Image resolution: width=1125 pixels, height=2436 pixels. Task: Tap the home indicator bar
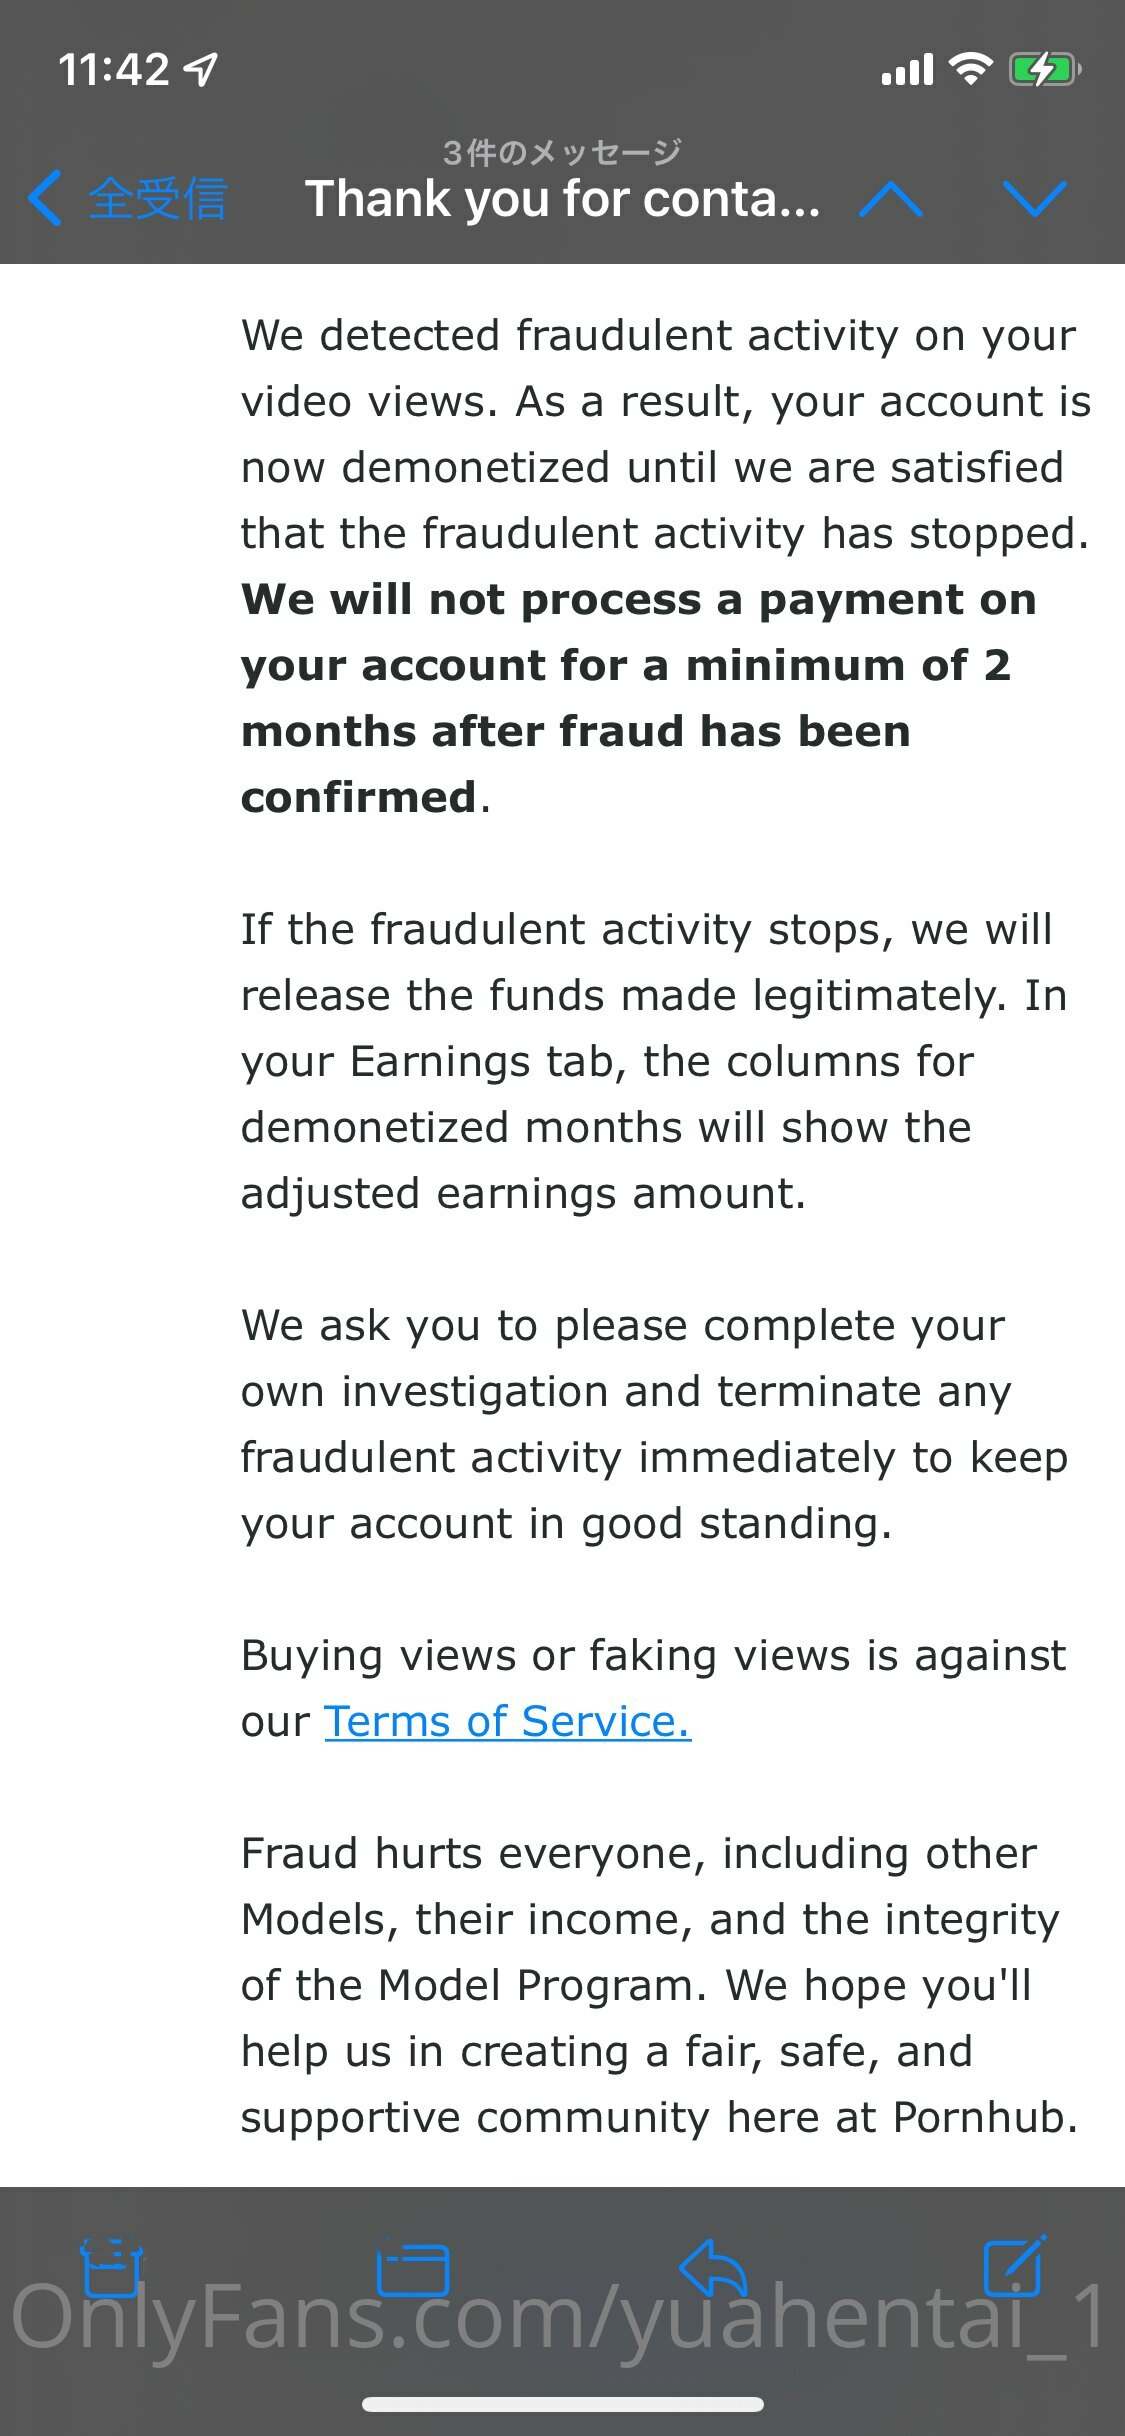click(562, 2404)
